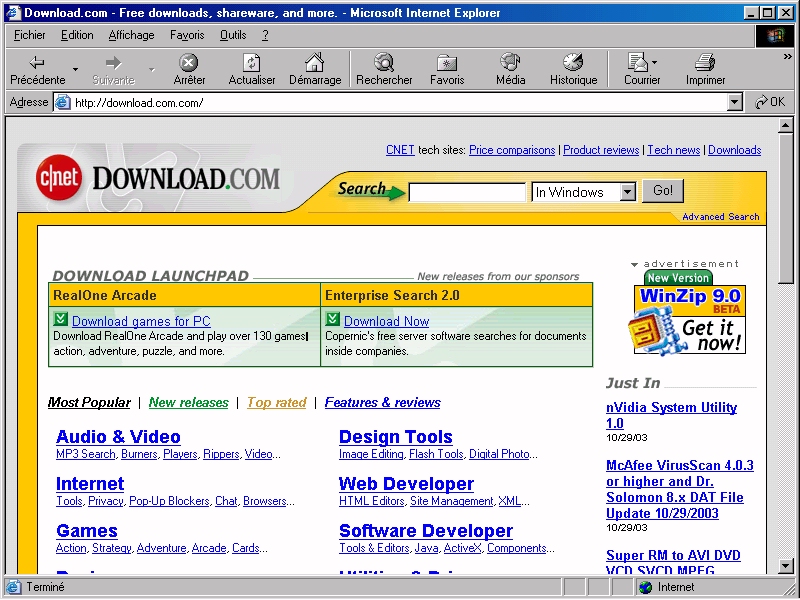The width and height of the screenshot is (800, 600).
Task: Click the vertical scrollbar up arrow
Action: click(785, 125)
